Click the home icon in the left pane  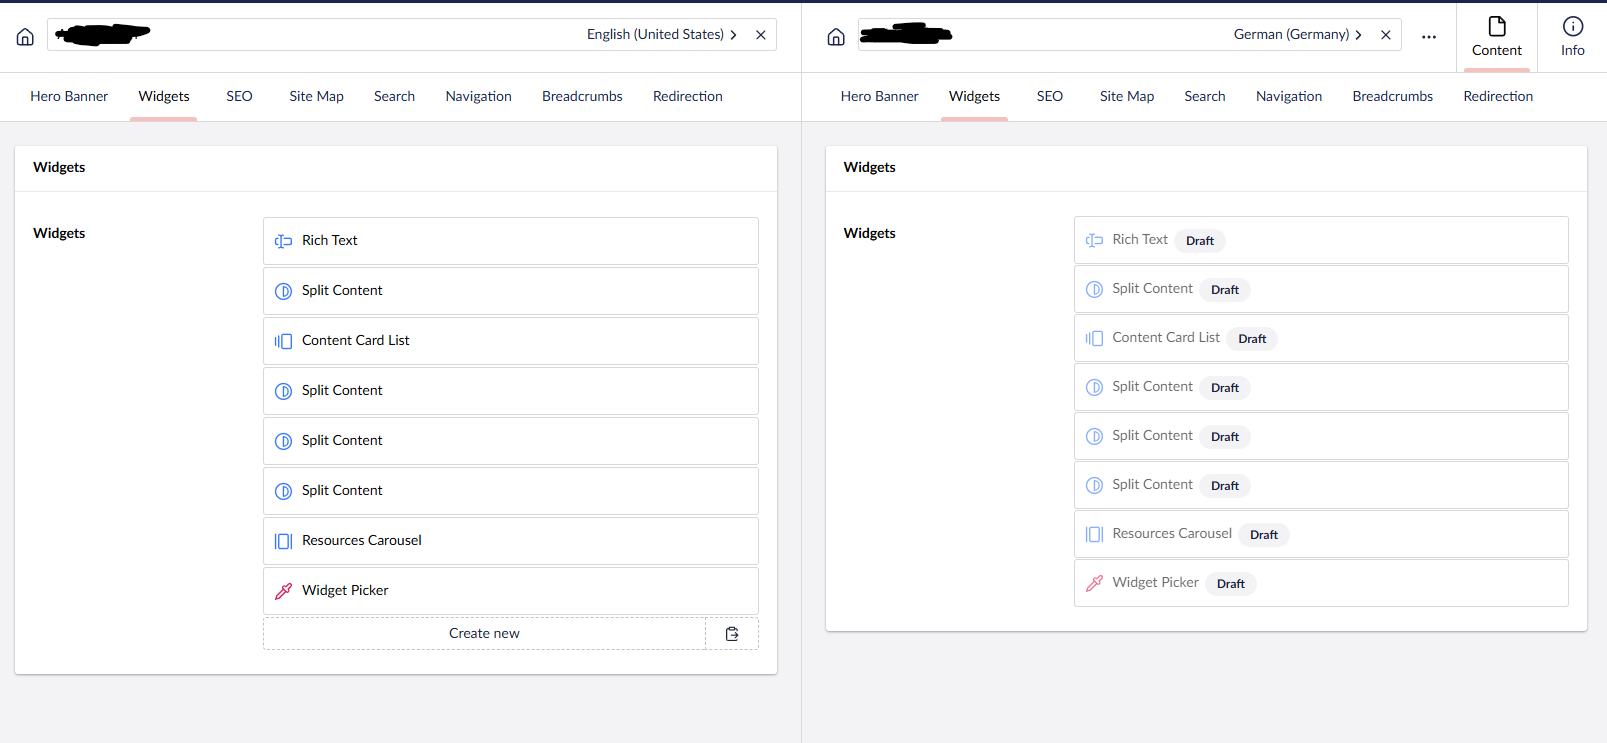coord(25,37)
